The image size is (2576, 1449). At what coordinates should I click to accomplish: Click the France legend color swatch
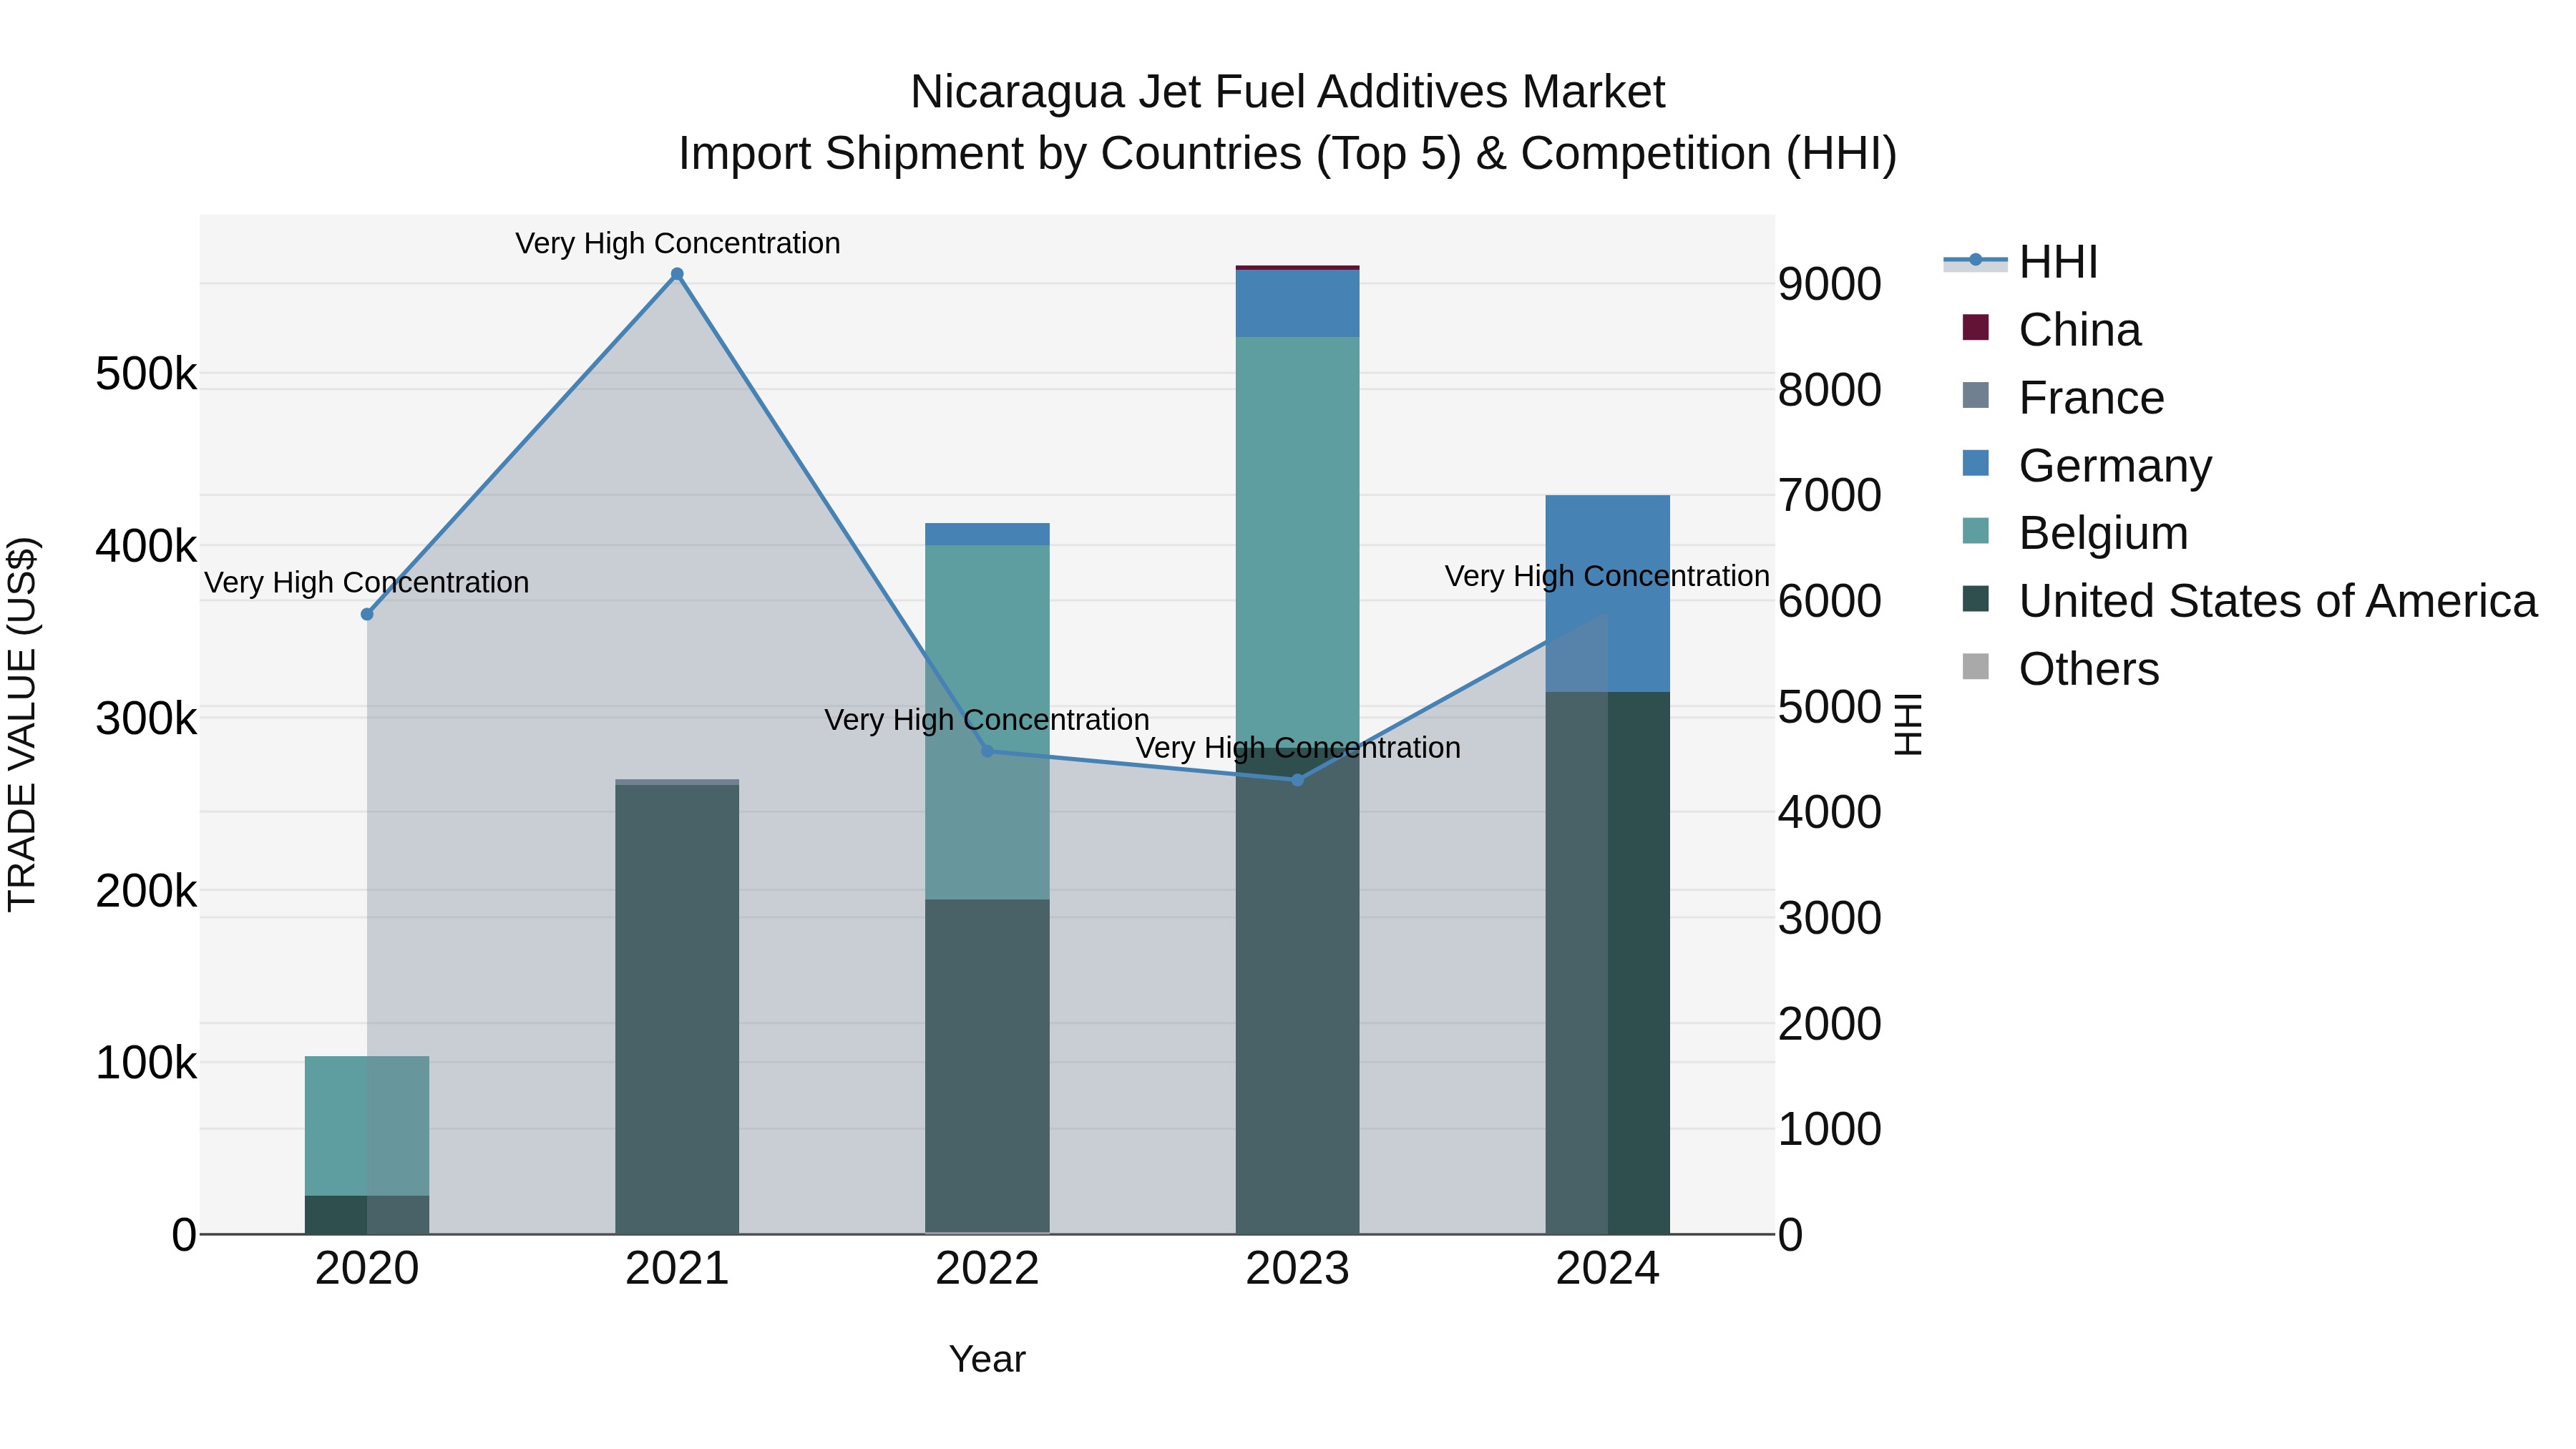tap(1975, 395)
